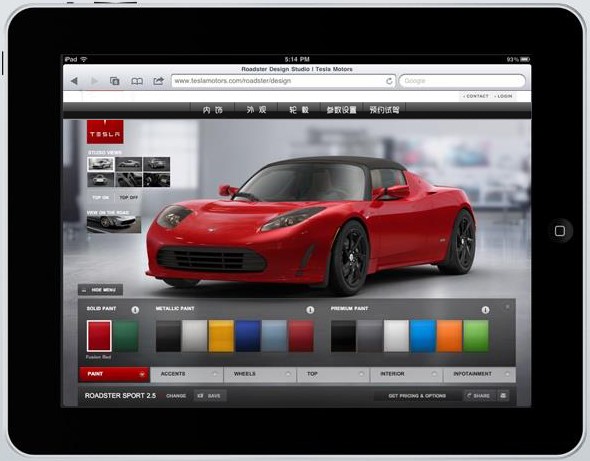This screenshot has width=590, height=461.
Task: Choose the black premium paint swatch
Action: click(x=343, y=336)
